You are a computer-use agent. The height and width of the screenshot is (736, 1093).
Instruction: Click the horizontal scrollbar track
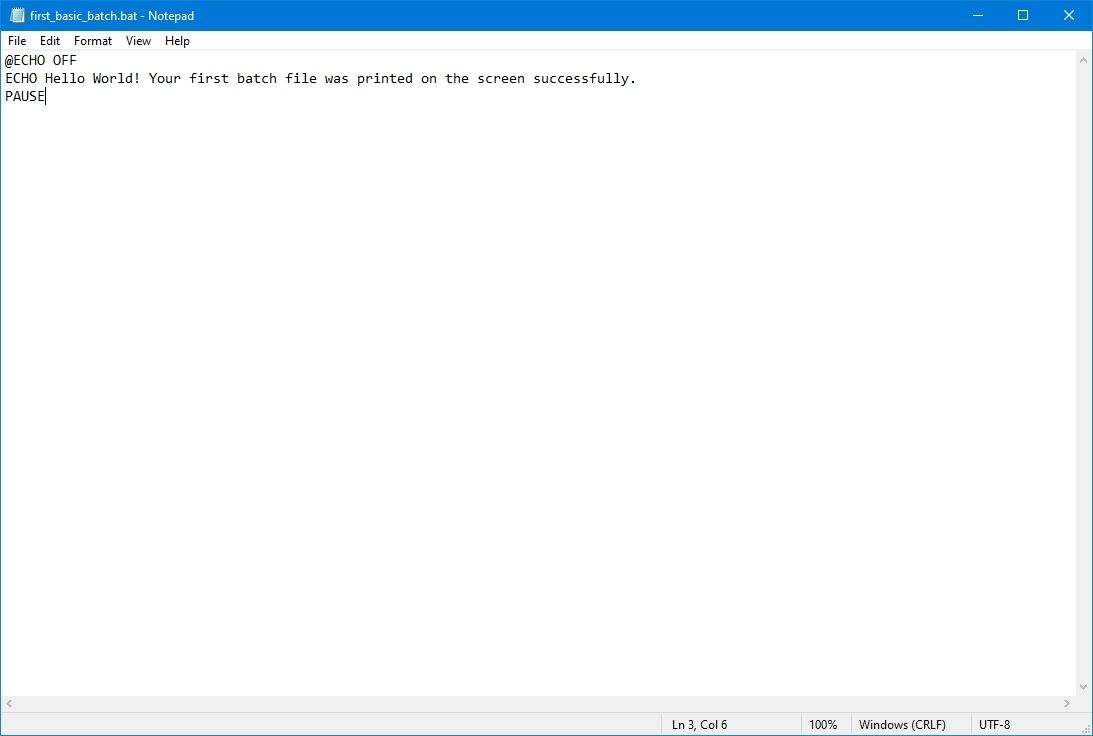click(540, 703)
